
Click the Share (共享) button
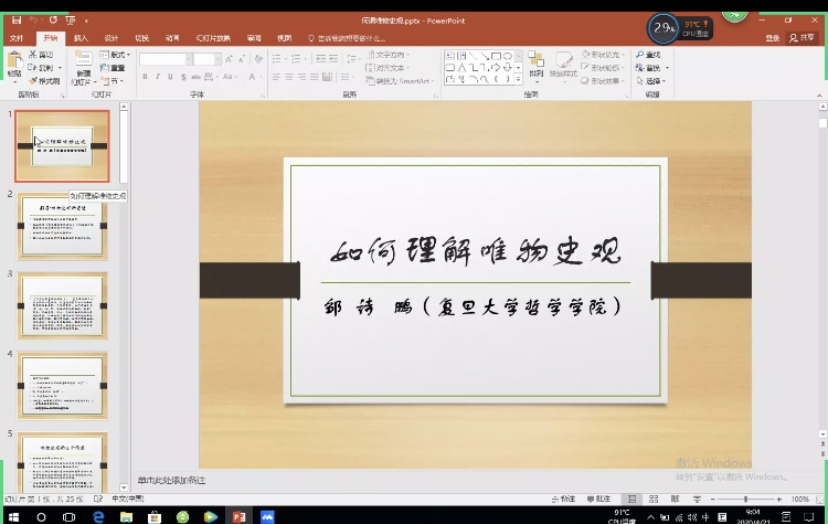coord(801,38)
